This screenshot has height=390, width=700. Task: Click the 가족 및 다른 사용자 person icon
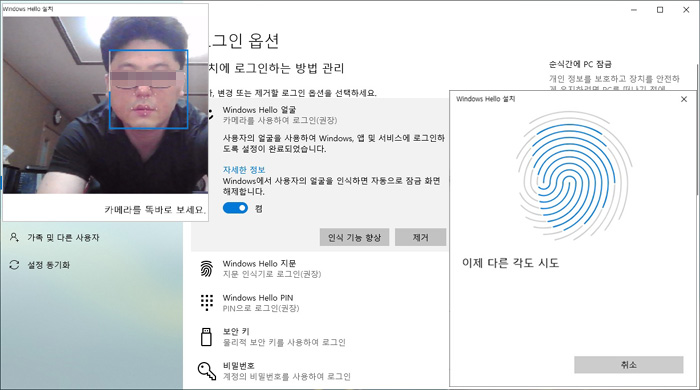(x=14, y=237)
